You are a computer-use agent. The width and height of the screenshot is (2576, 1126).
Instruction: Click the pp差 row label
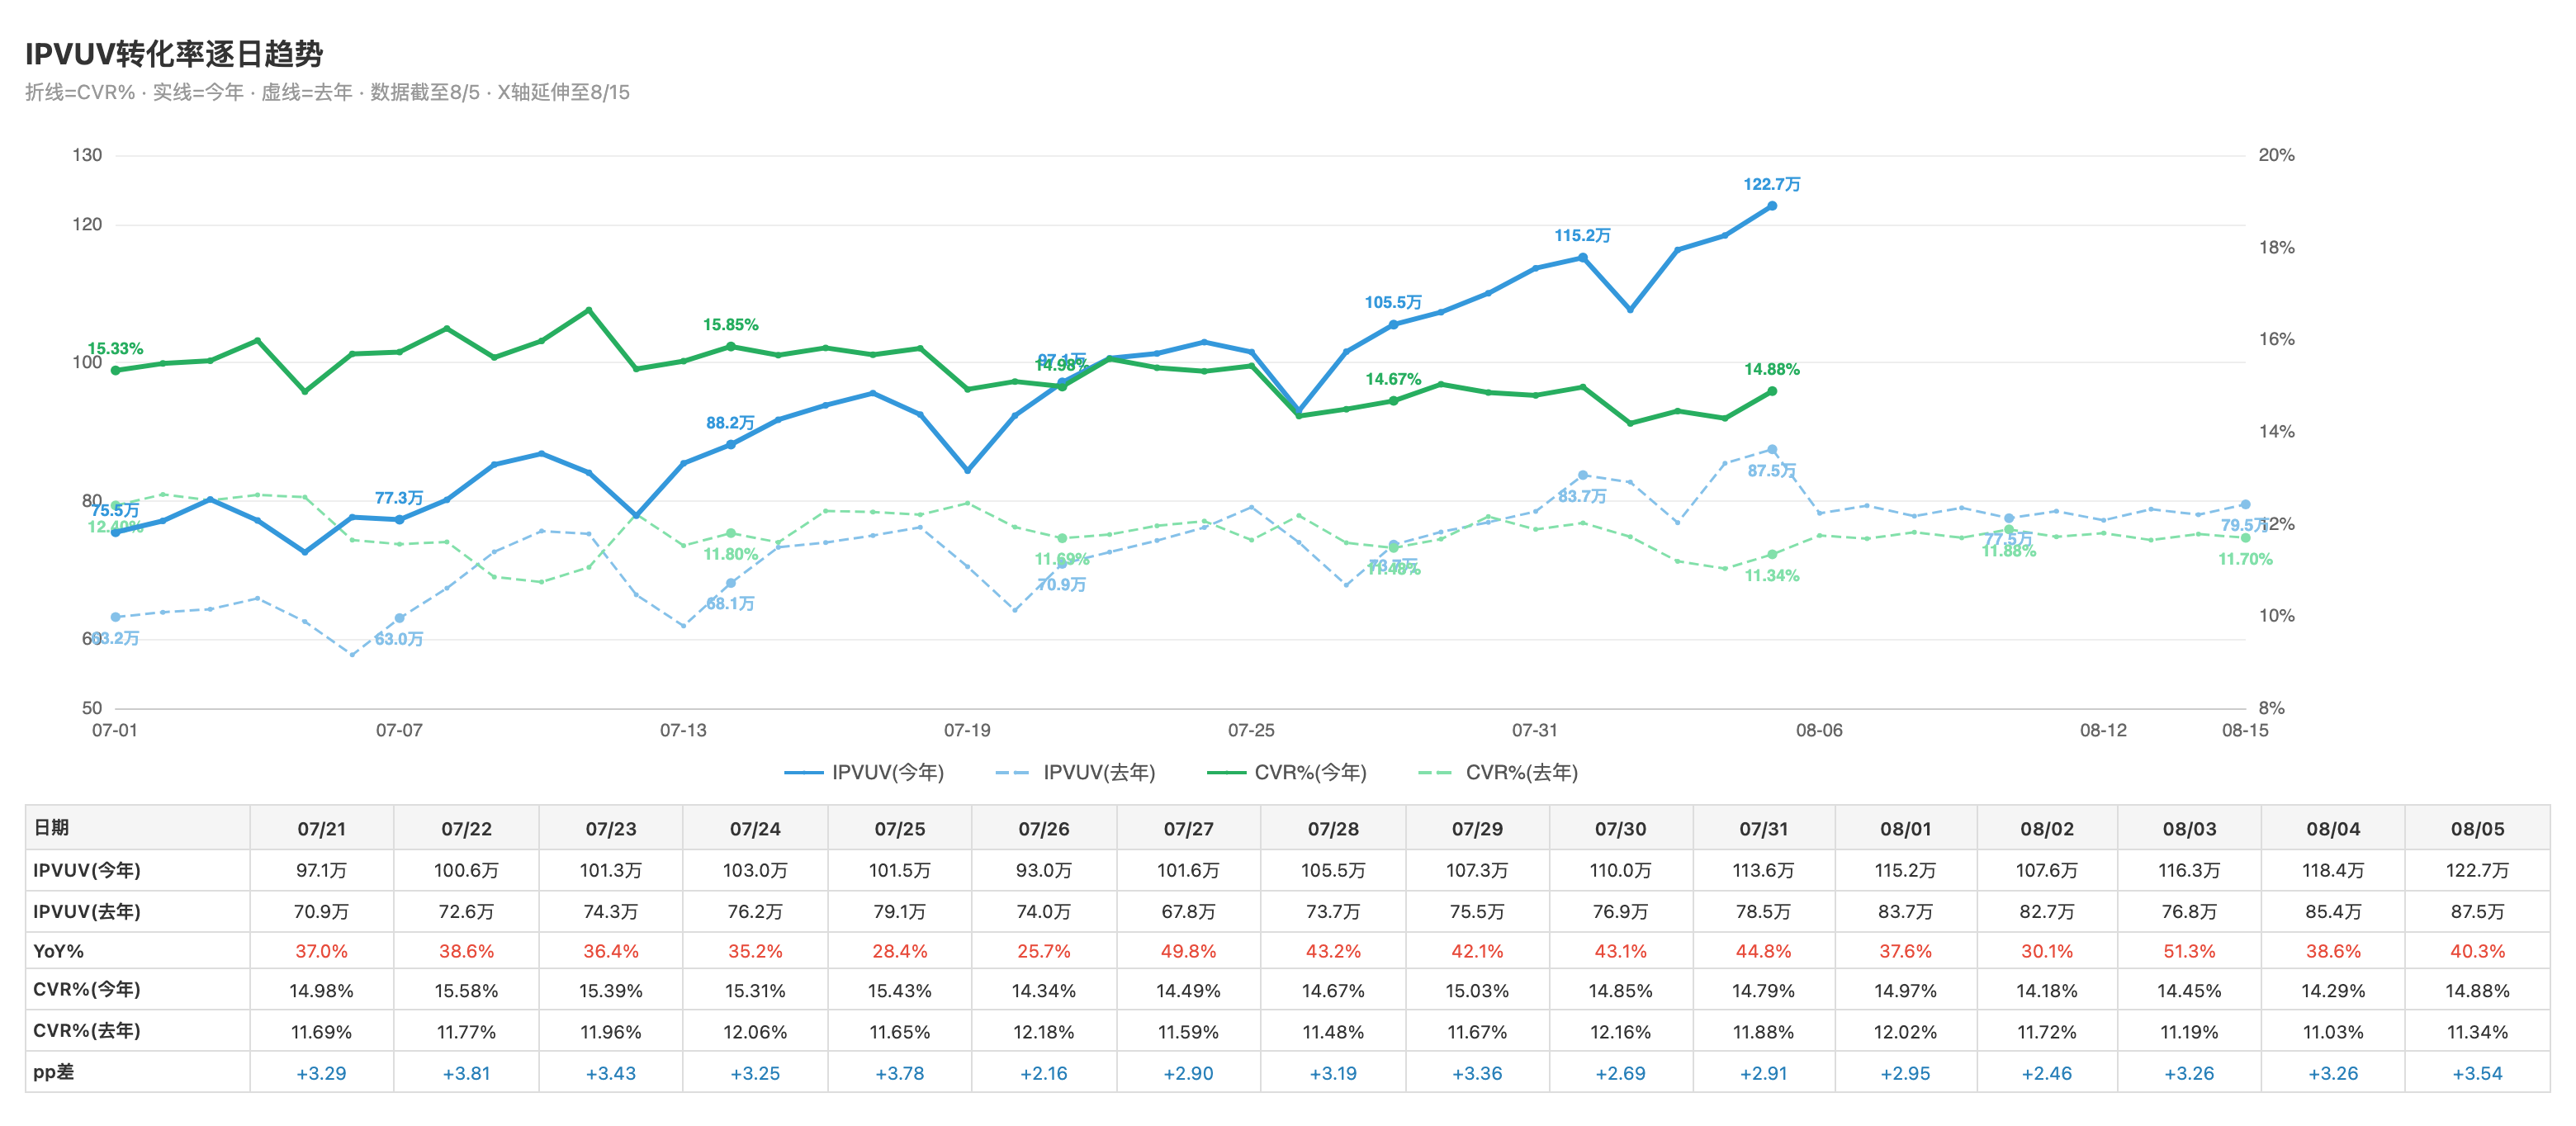[54, 1072]
